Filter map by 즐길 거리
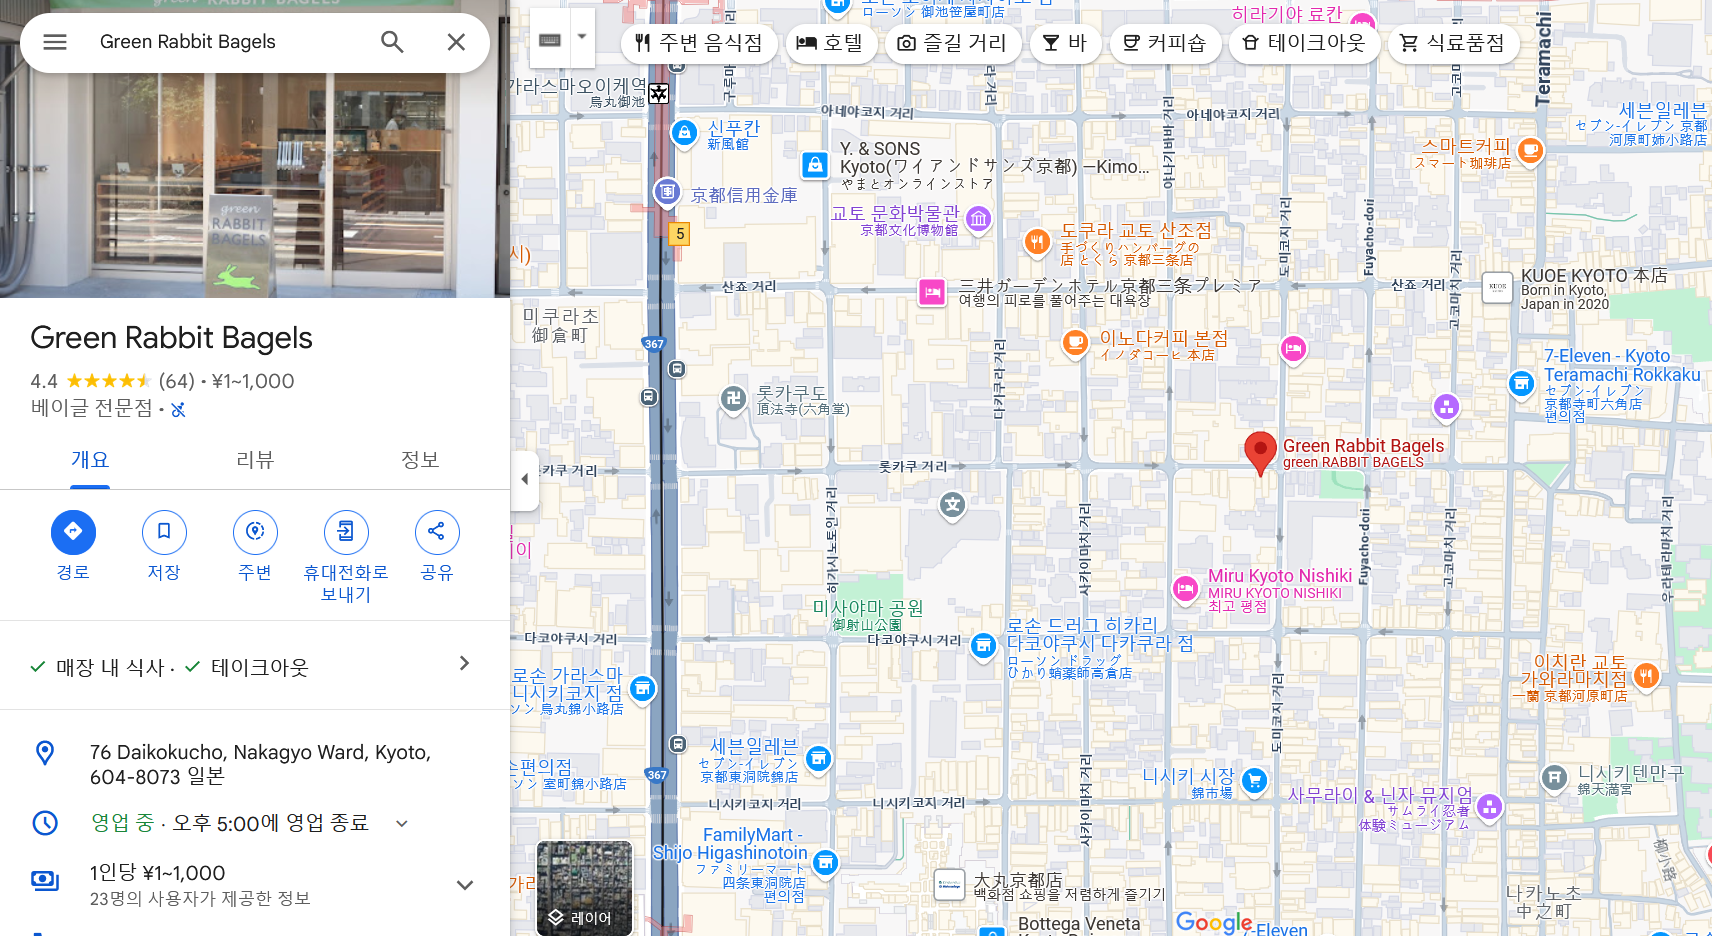The height and width of the screenshot is (936, 1712). coord(952,43)
